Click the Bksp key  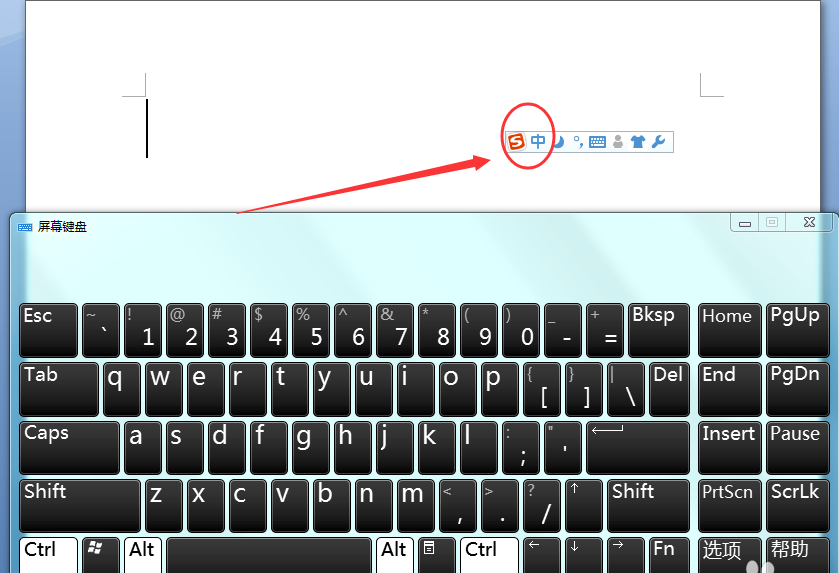tap(659, 331)
